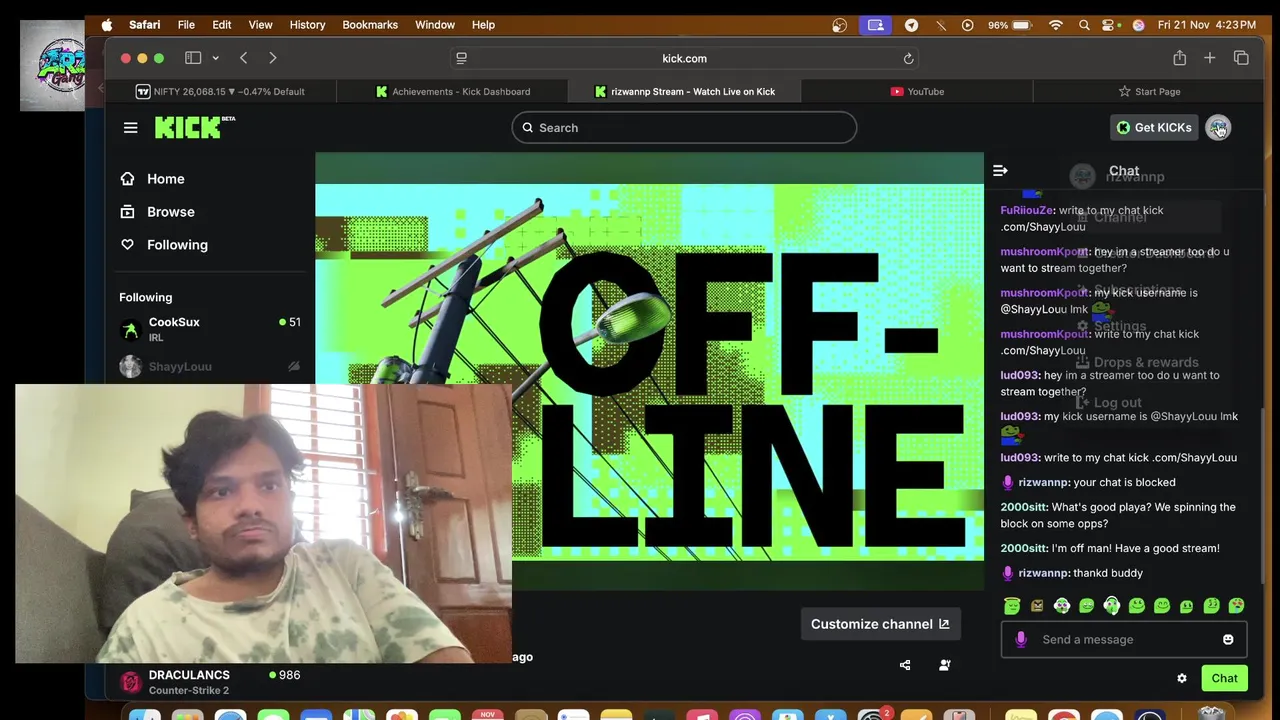Click the ShayyLouu notification-muted icon
The image size is (1280, 720).
click(293, 366)
